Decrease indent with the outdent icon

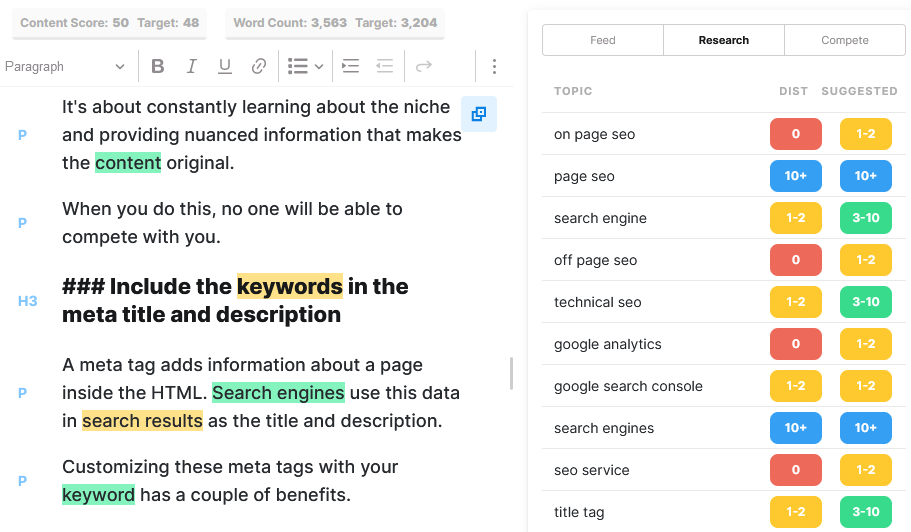click(384, 67)
